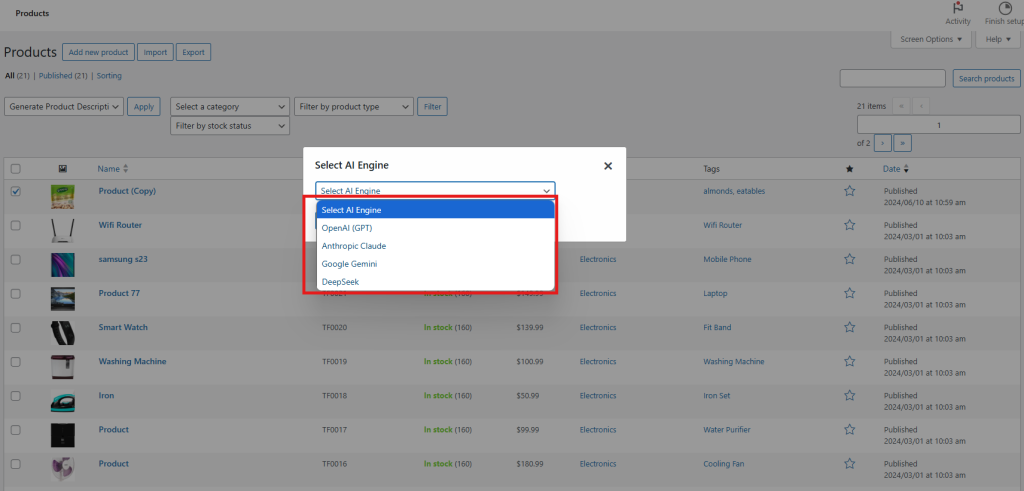Open the Smart Watch product link
The height and width of the screenshot is (491, 1024).
[x=123, y=327]
